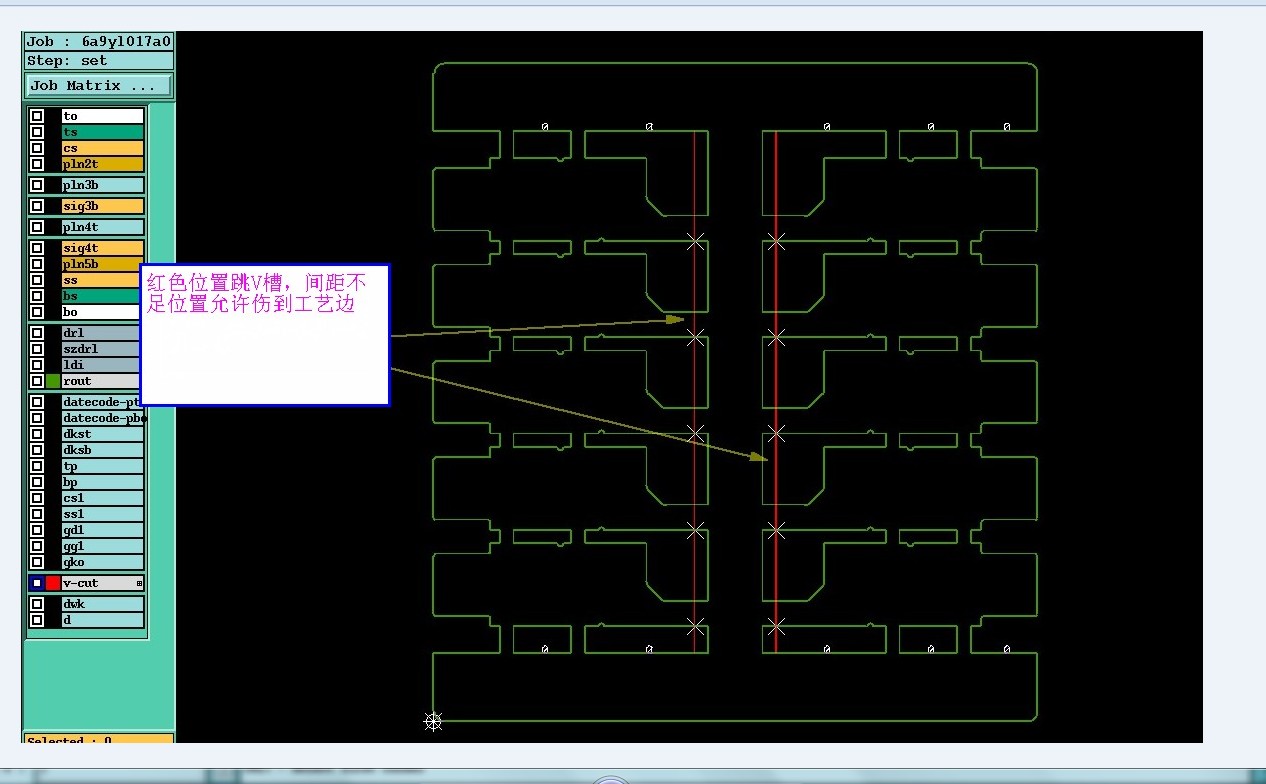
Task: Pick the dksb layer name
Action: coord(103,450)
